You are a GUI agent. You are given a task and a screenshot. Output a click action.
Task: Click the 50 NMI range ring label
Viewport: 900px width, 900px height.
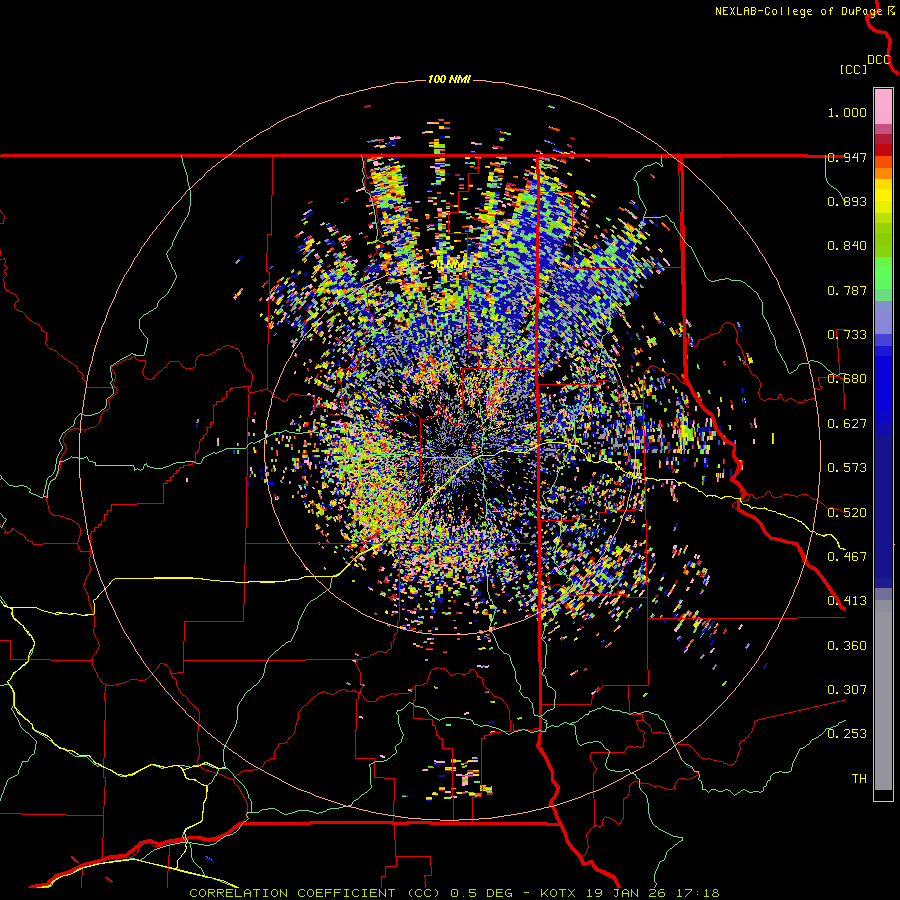click(451, 265)
